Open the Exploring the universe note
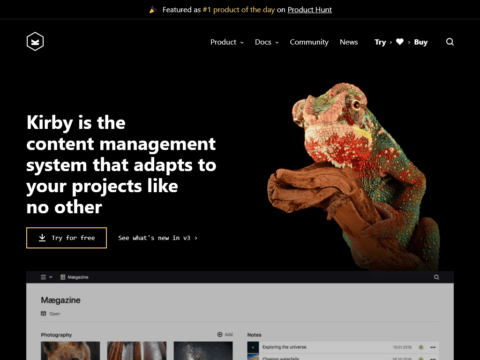Image resolution: width=480 pixels, height=360 pixels. [x=284, y=347]
